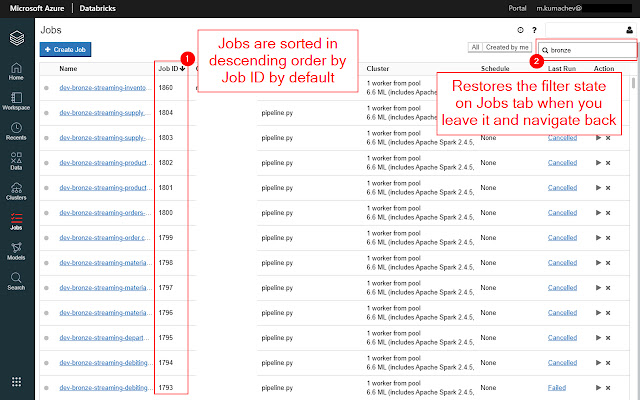Viewport: 640px width, 400px height.
Task: Click the Databricks logo in sidebar
Action: (17, 38)
